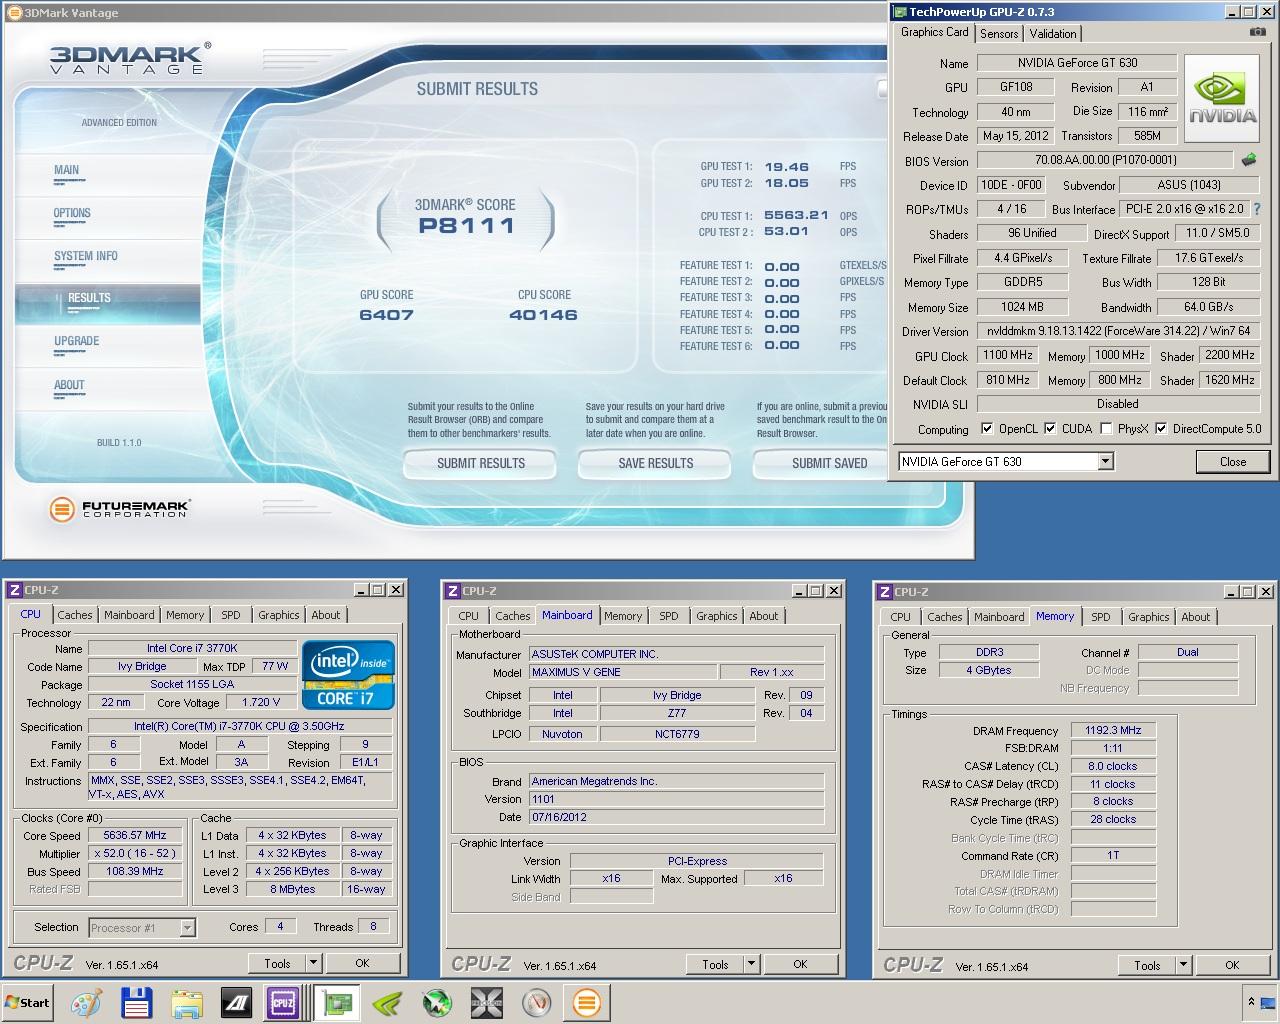This screenshot has width=1280, height=1024.
Task: Open OPTIONS in the 3DMark Vantage sidebar
Action: coord(72,213)
